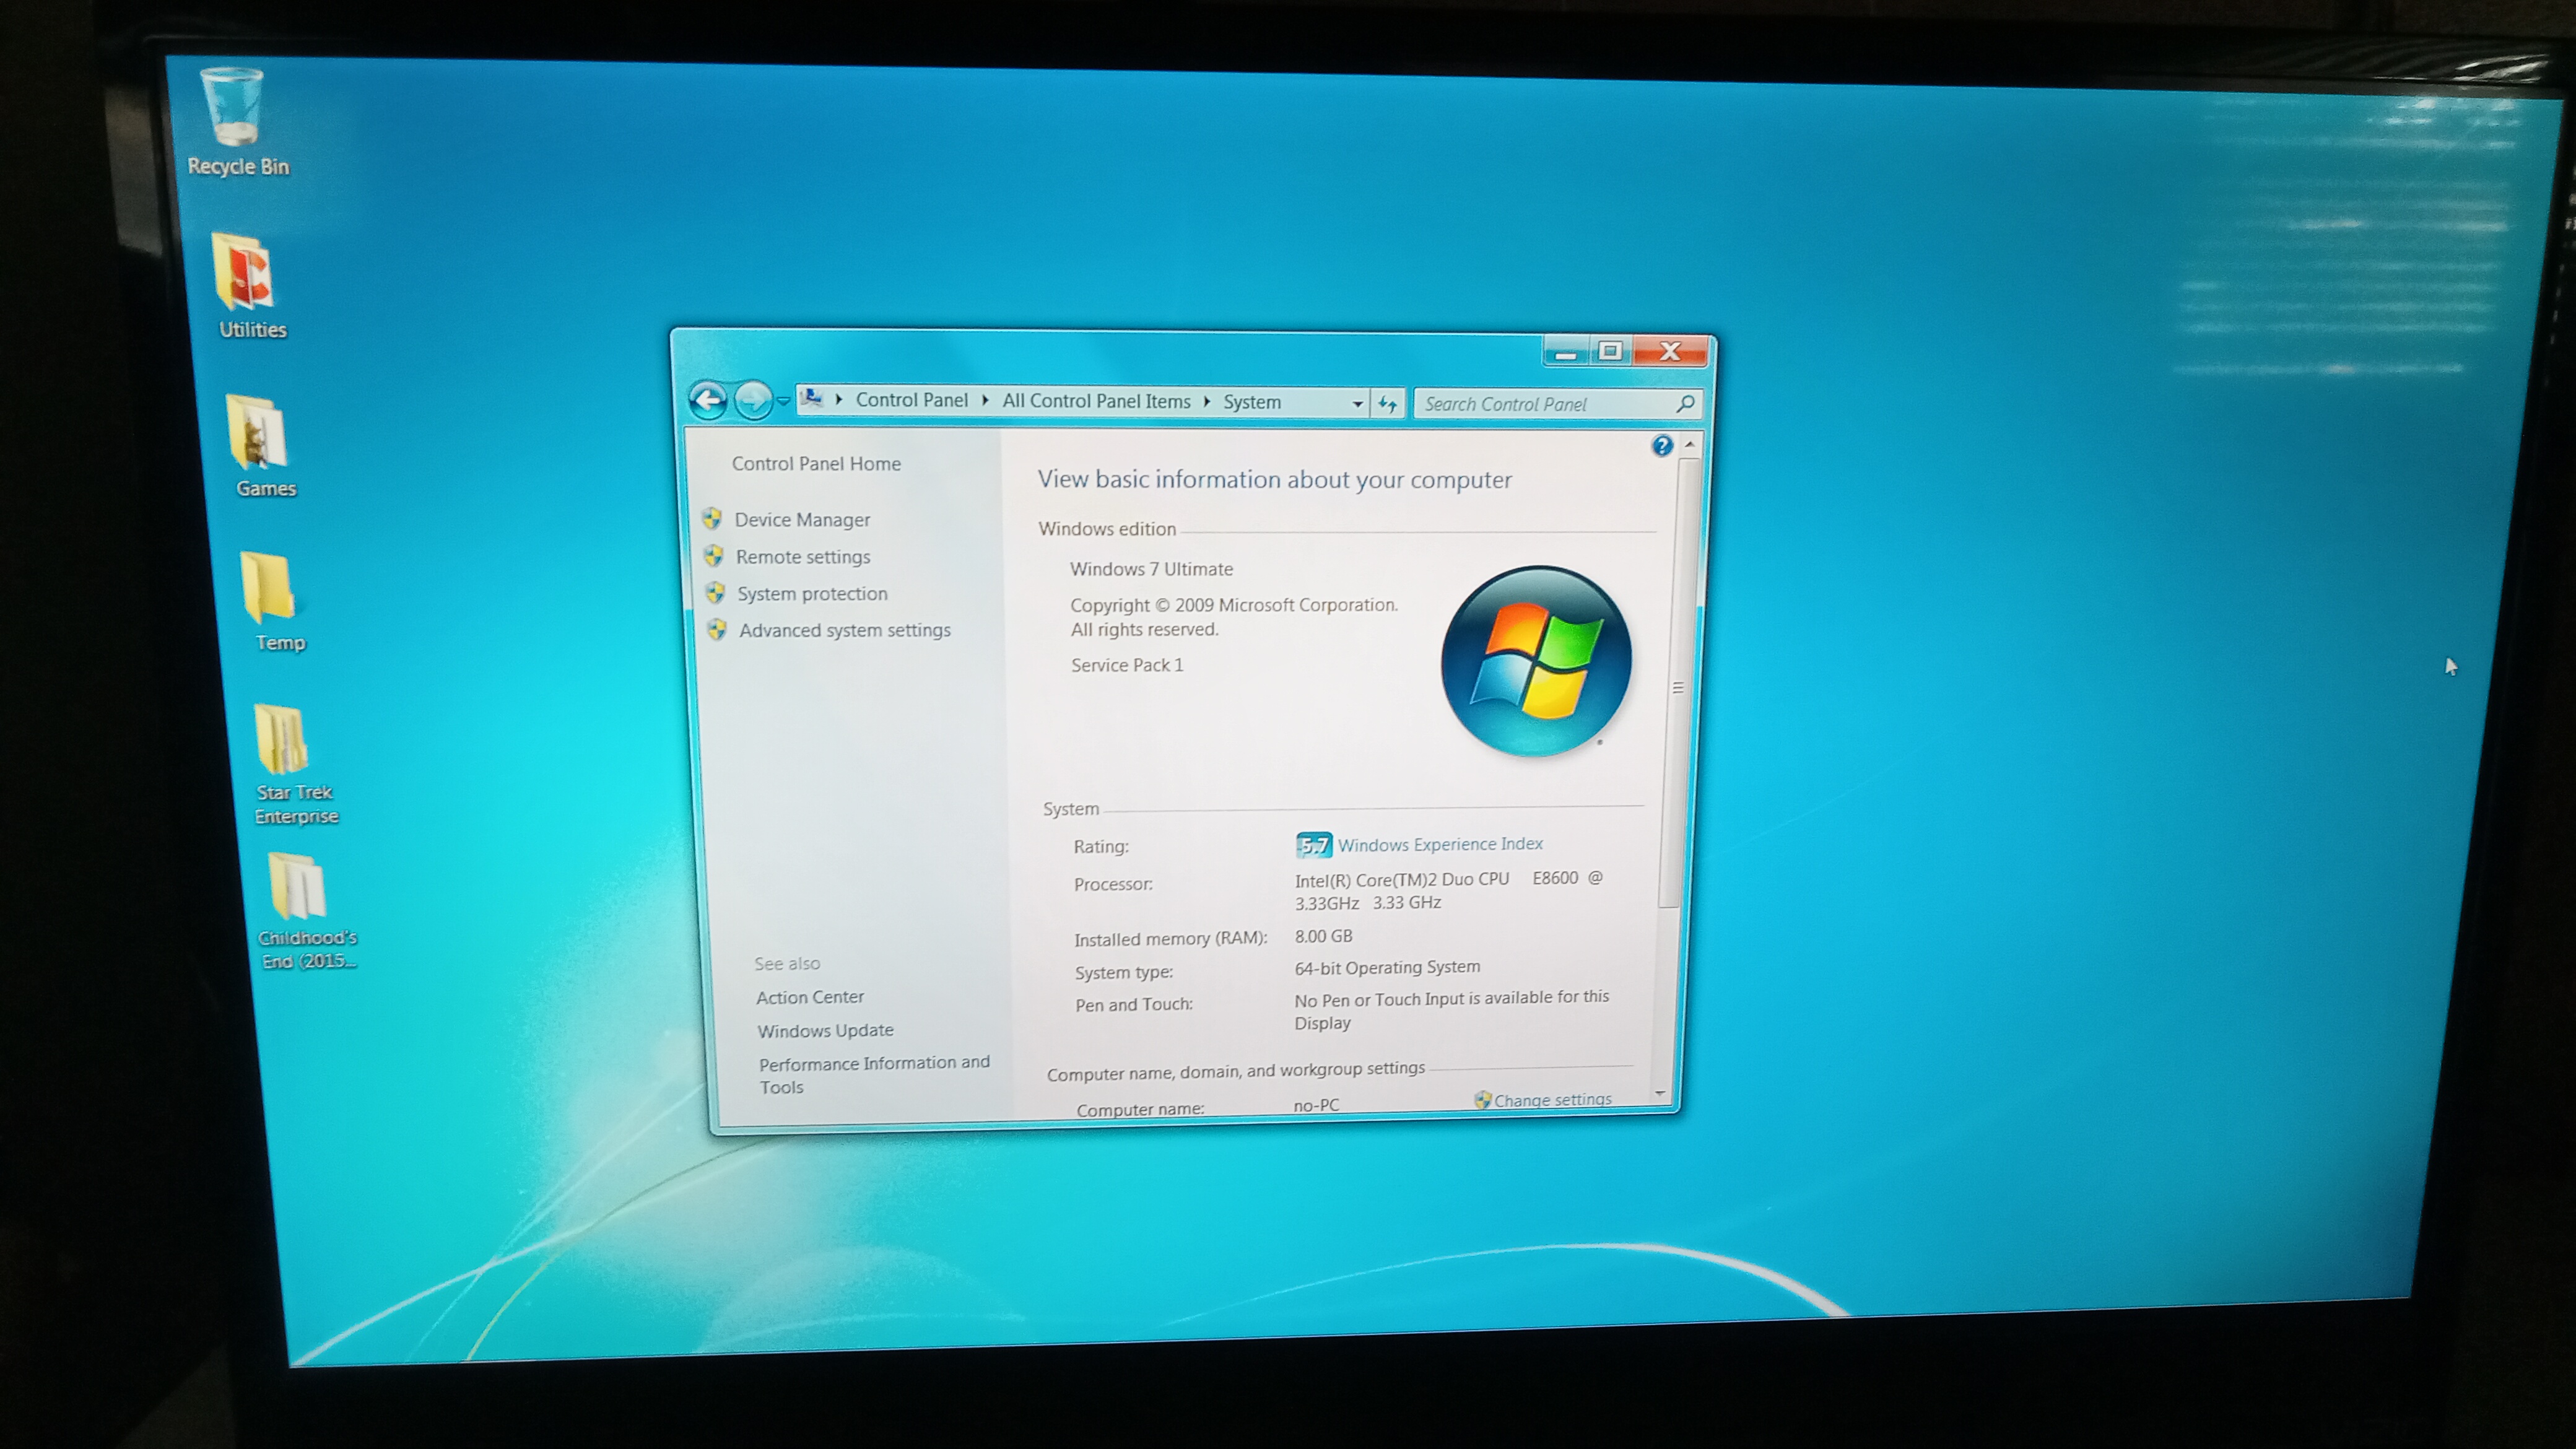The image size is (2576, 1449).
Task: Open address bar history dropdown arrow
Action: tap(1357, 404)
